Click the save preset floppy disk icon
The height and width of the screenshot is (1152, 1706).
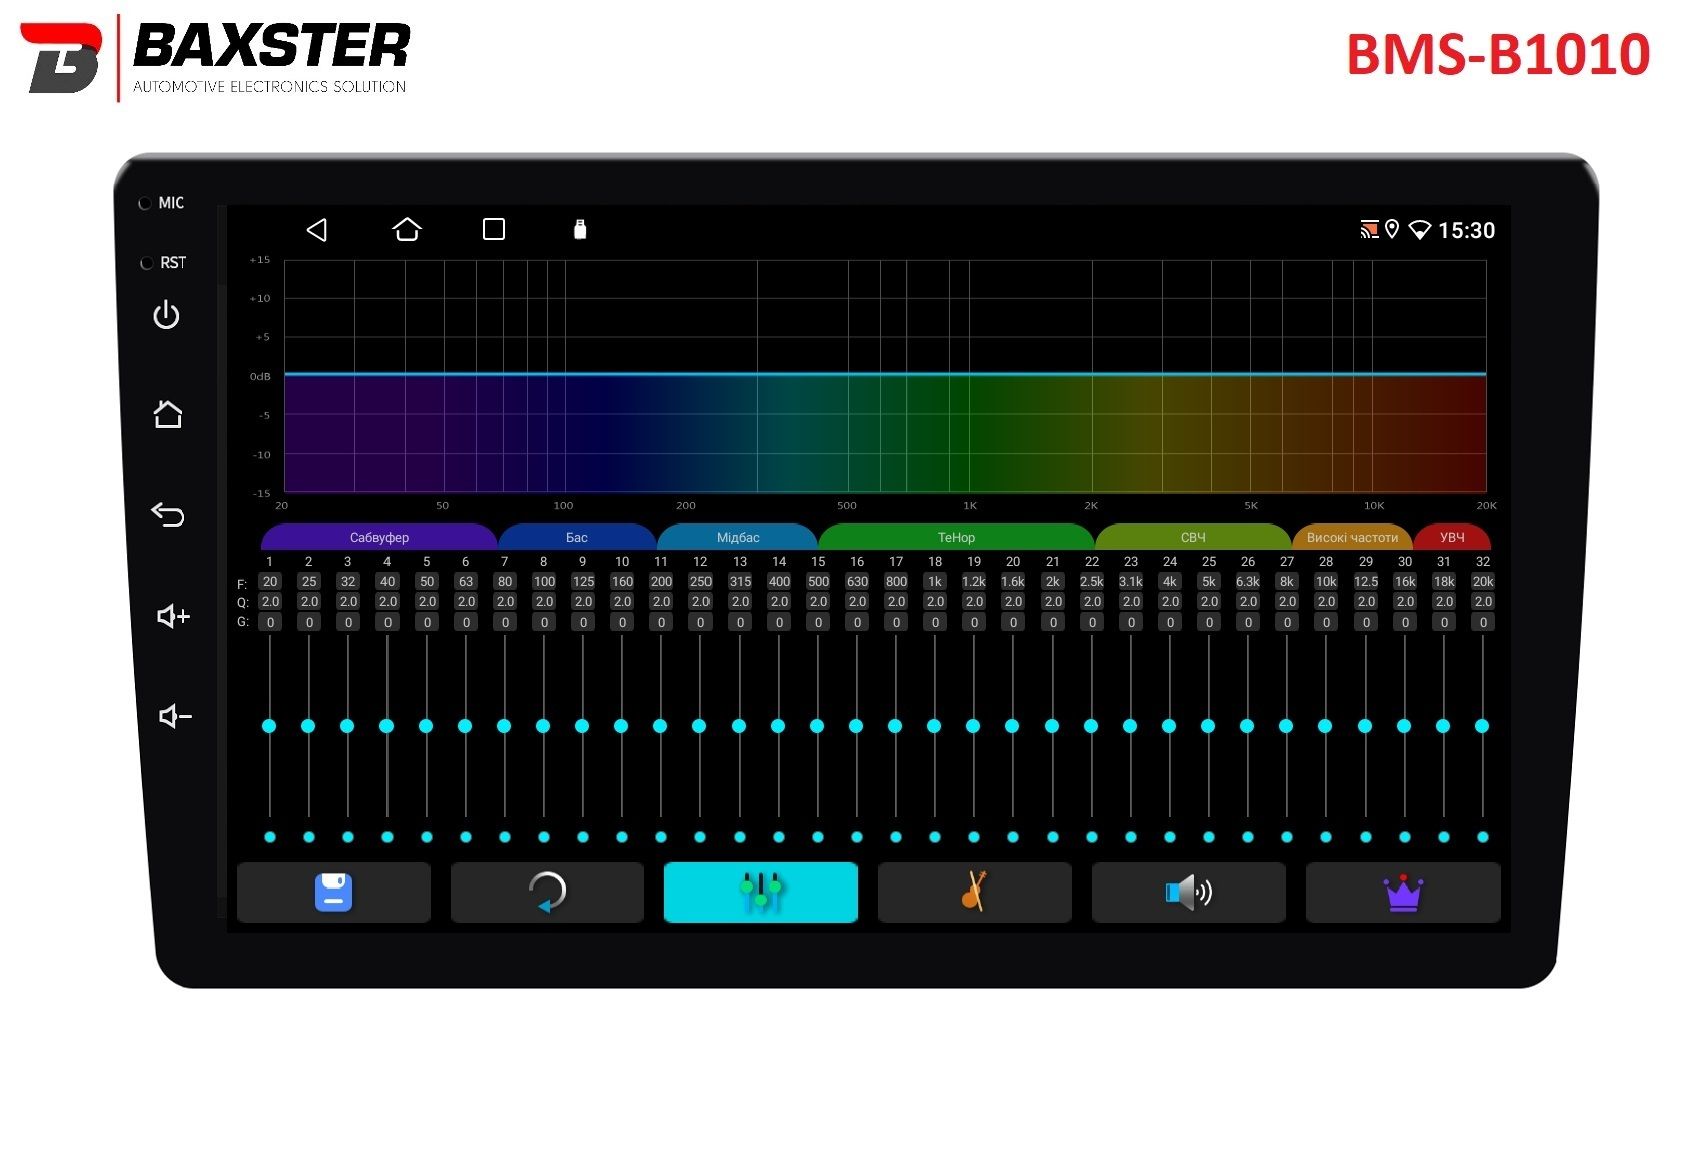[x=334, y=892]
